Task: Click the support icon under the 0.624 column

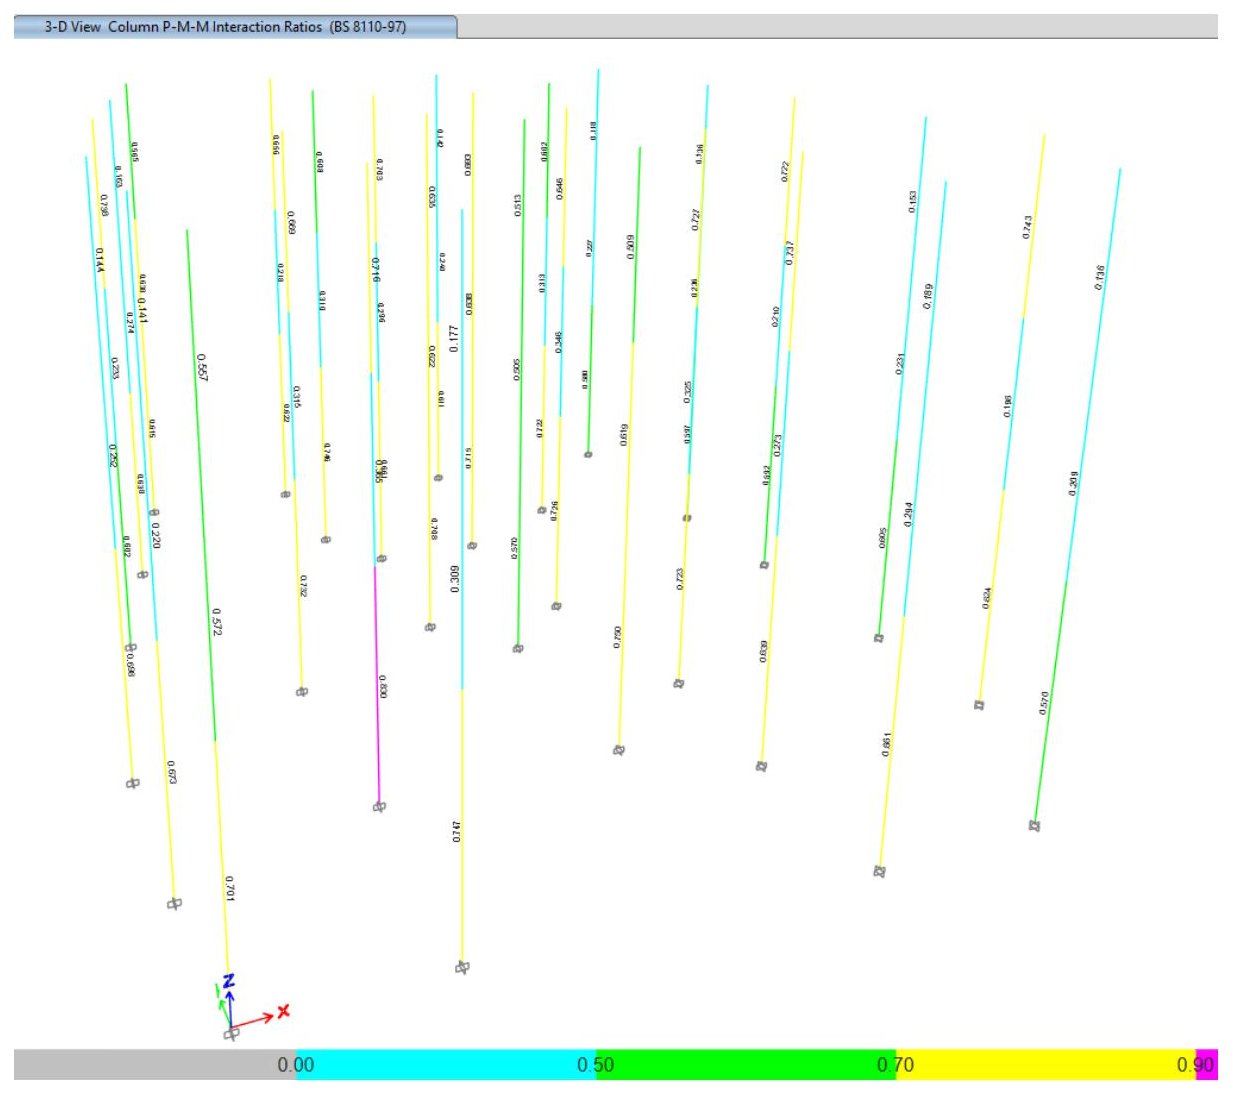Action: pyautogui.click(x=980, y=705)
